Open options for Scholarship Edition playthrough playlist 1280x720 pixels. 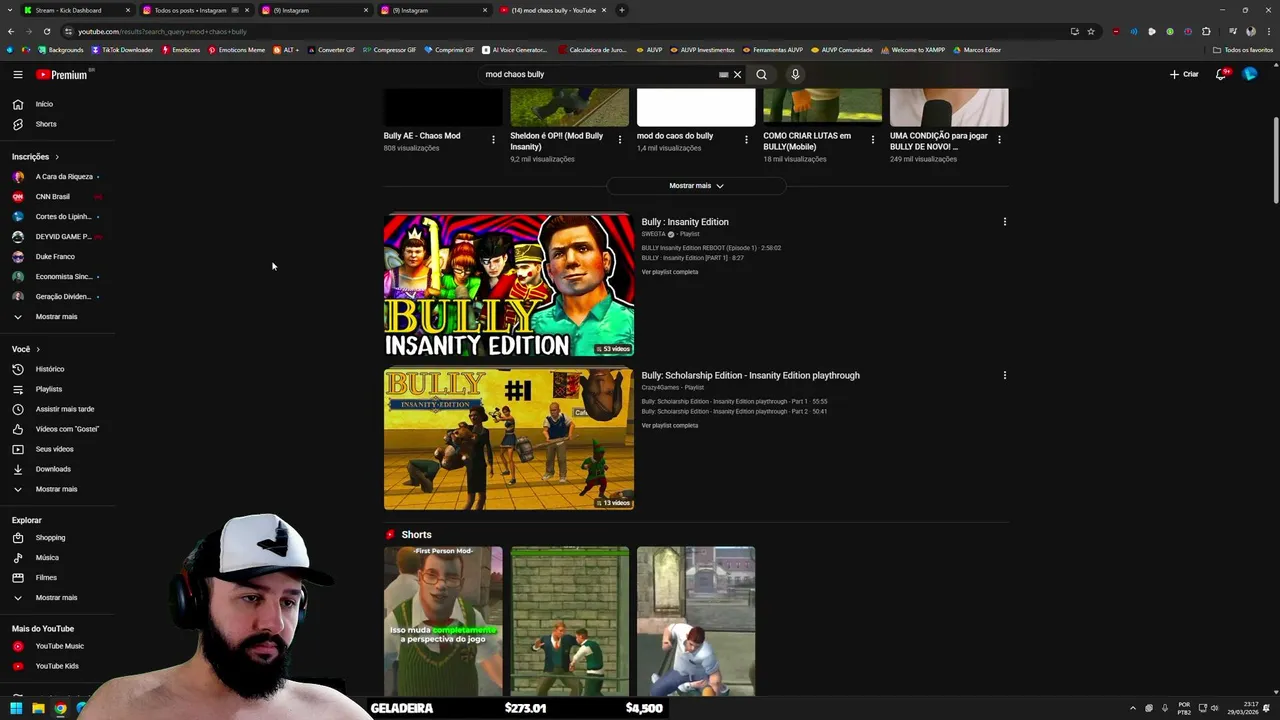pos(1005,375)
